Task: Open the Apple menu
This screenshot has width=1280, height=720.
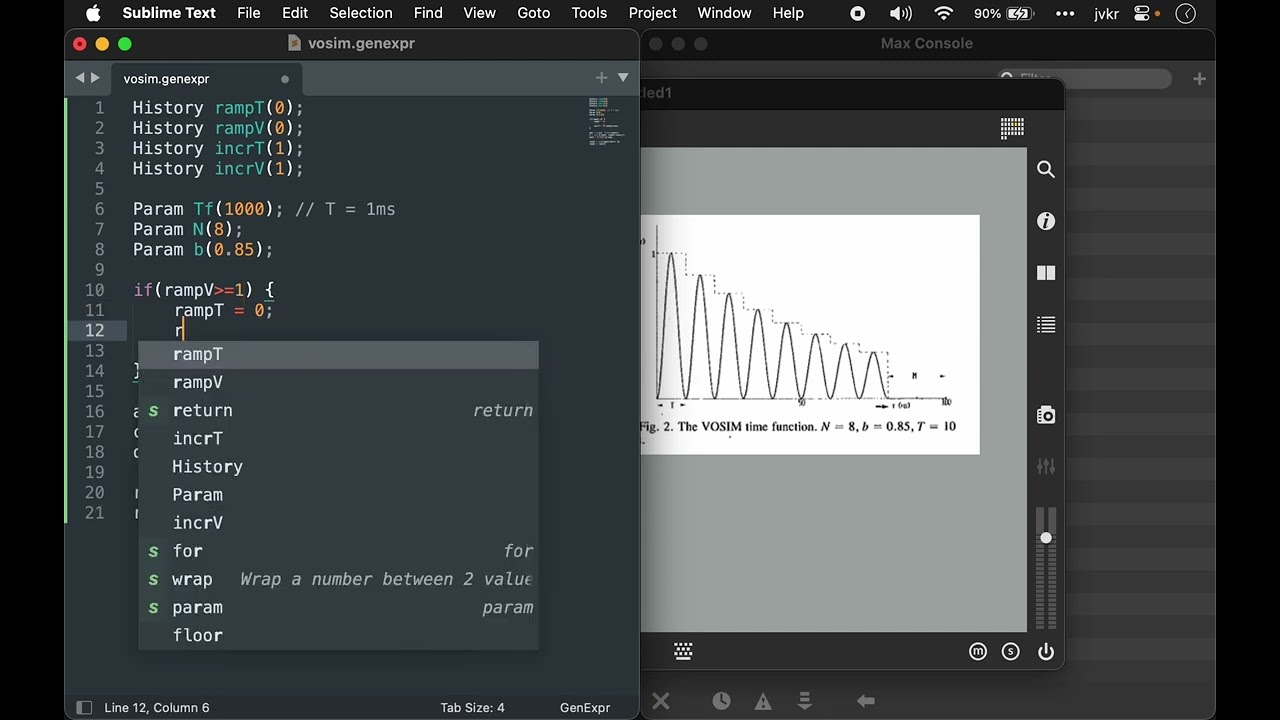Action: [93, 13]
